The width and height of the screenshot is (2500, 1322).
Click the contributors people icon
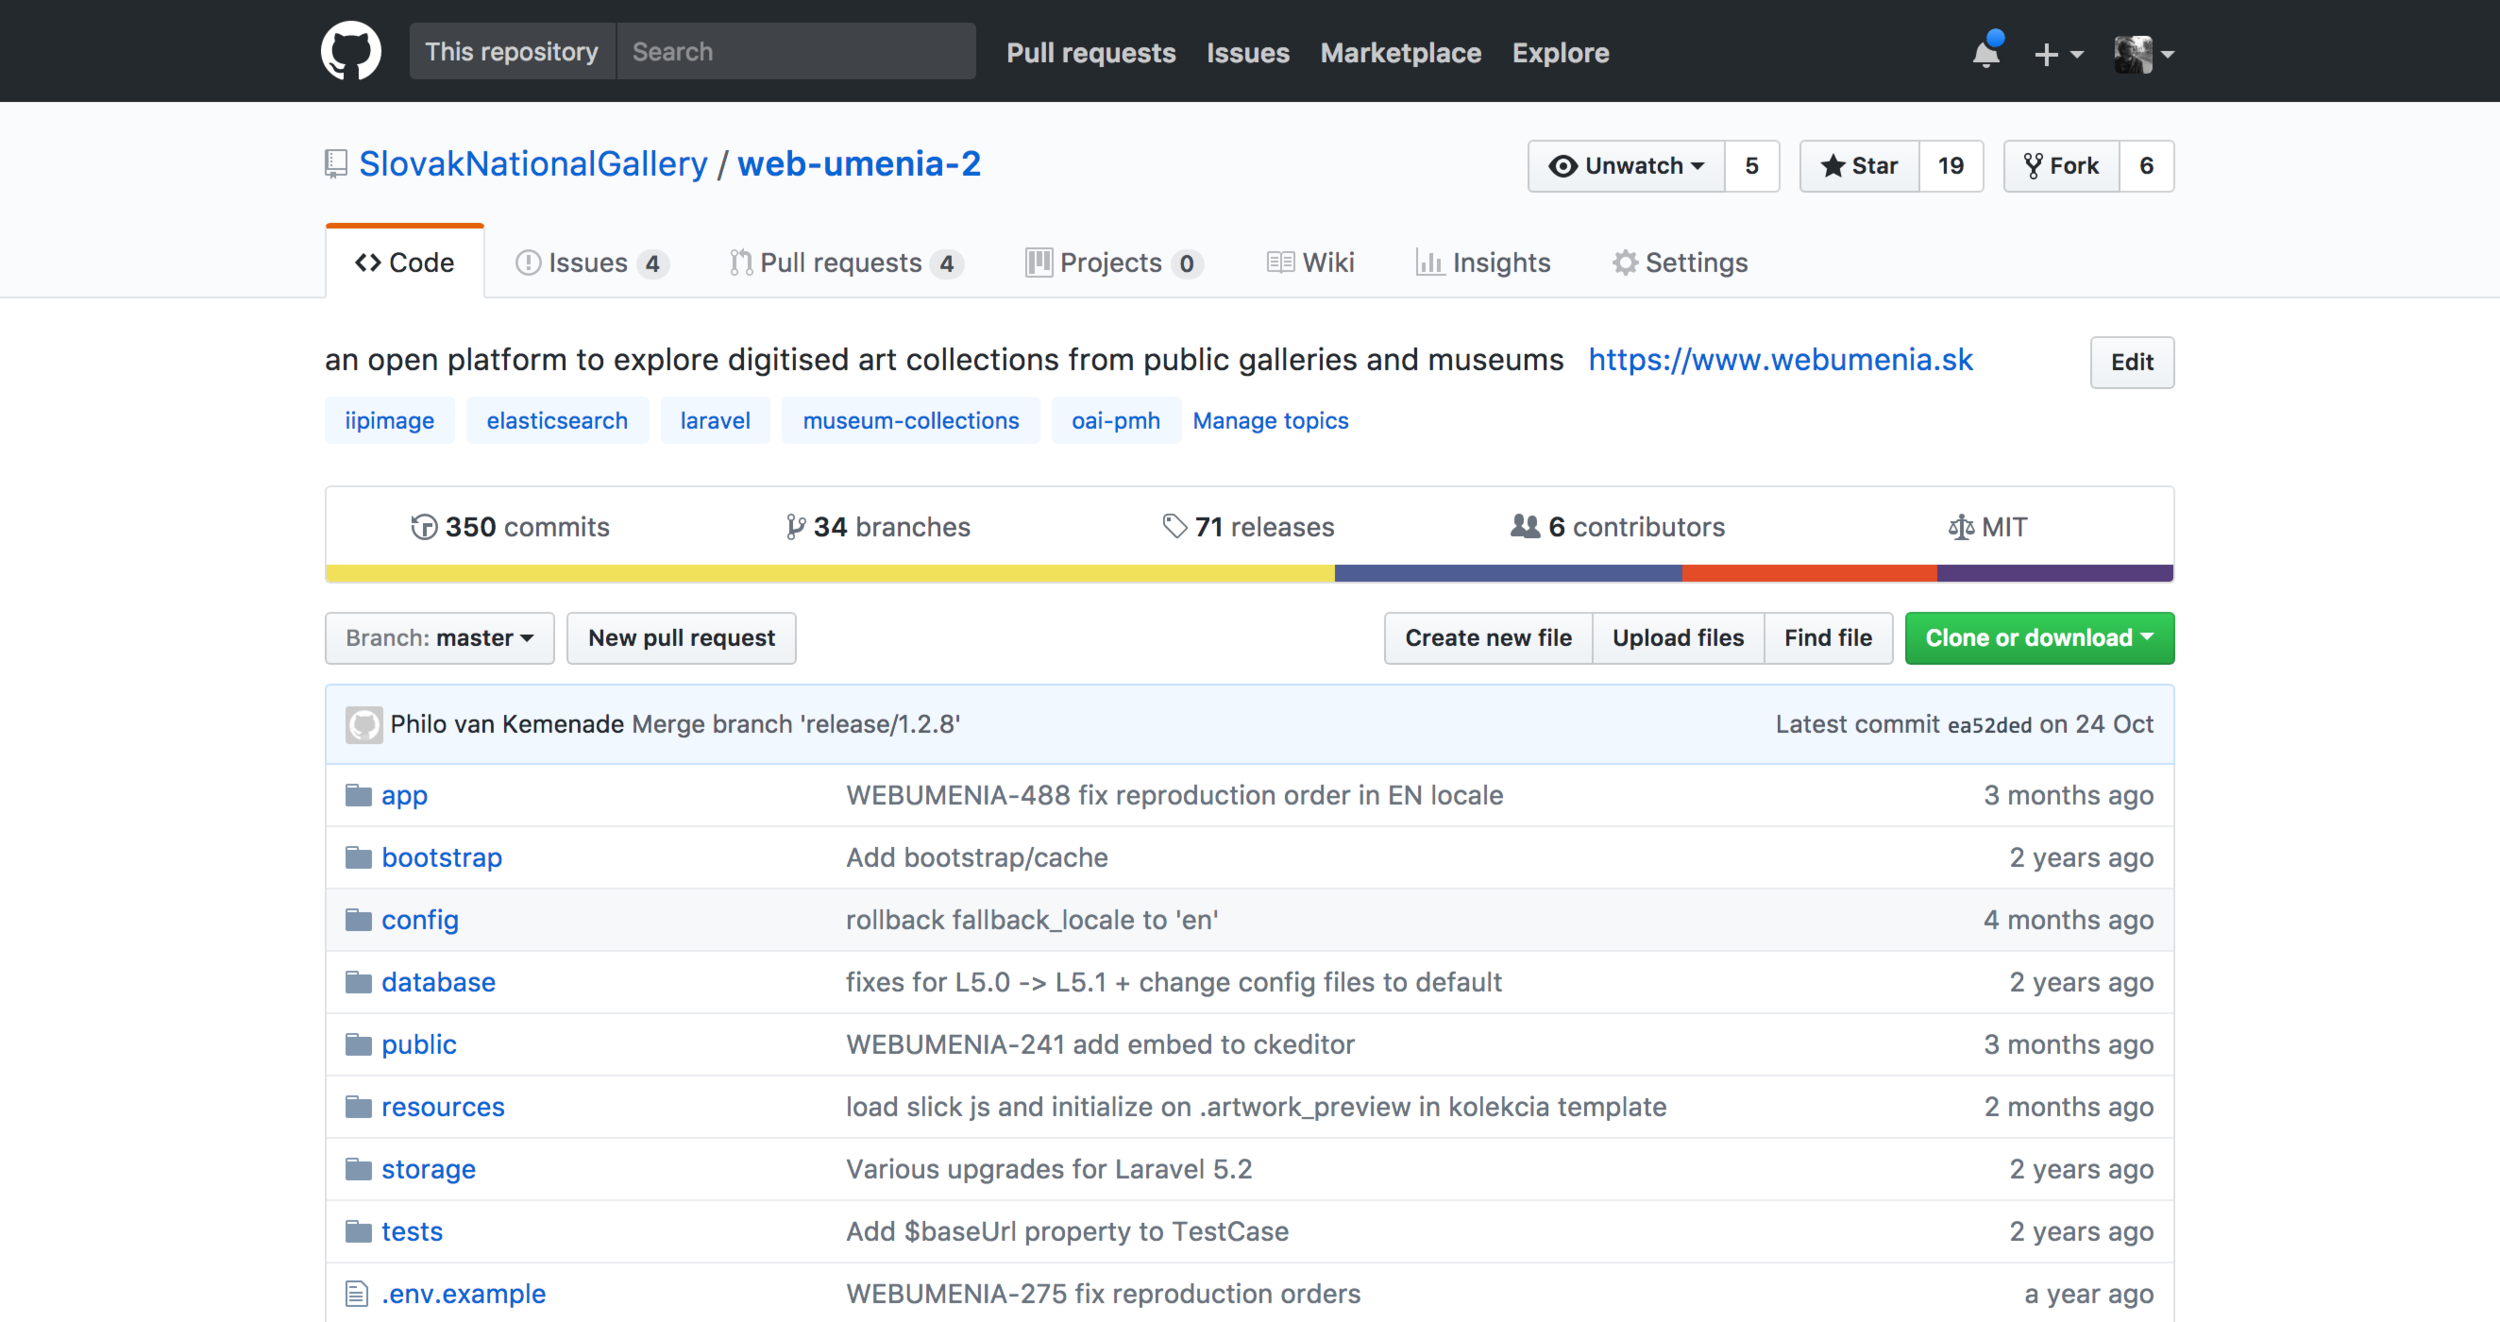pos(1524,526)
